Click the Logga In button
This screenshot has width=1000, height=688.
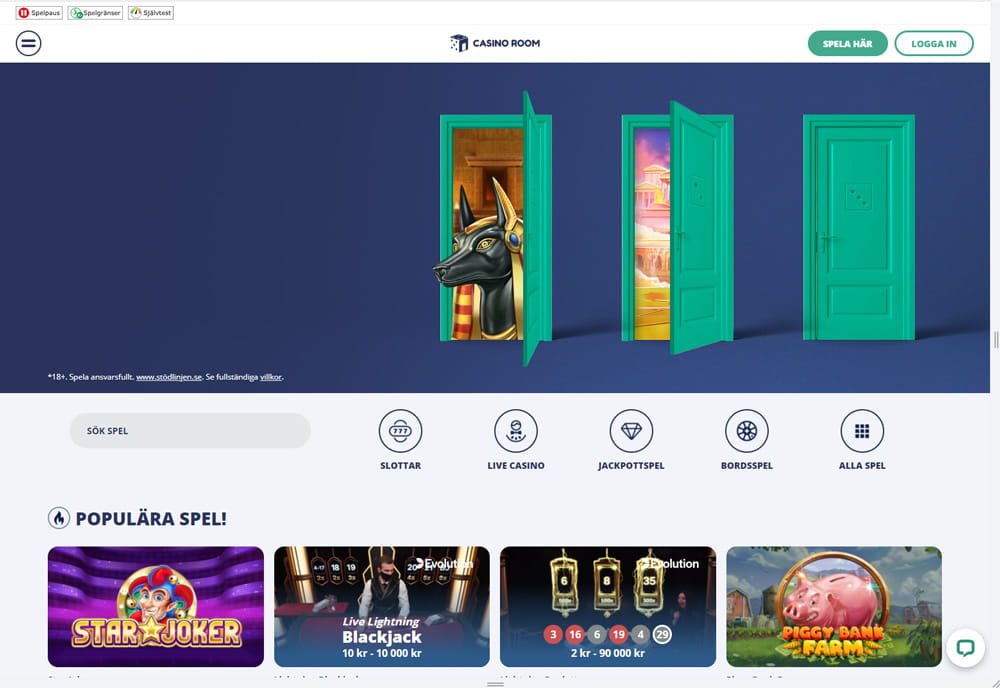pos(934,43)
